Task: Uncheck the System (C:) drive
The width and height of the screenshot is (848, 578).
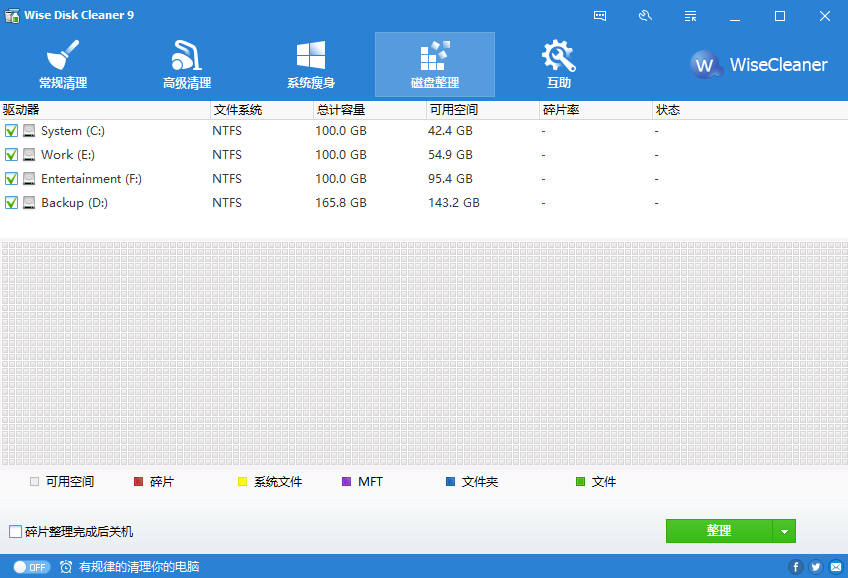Action: point(13,130)
